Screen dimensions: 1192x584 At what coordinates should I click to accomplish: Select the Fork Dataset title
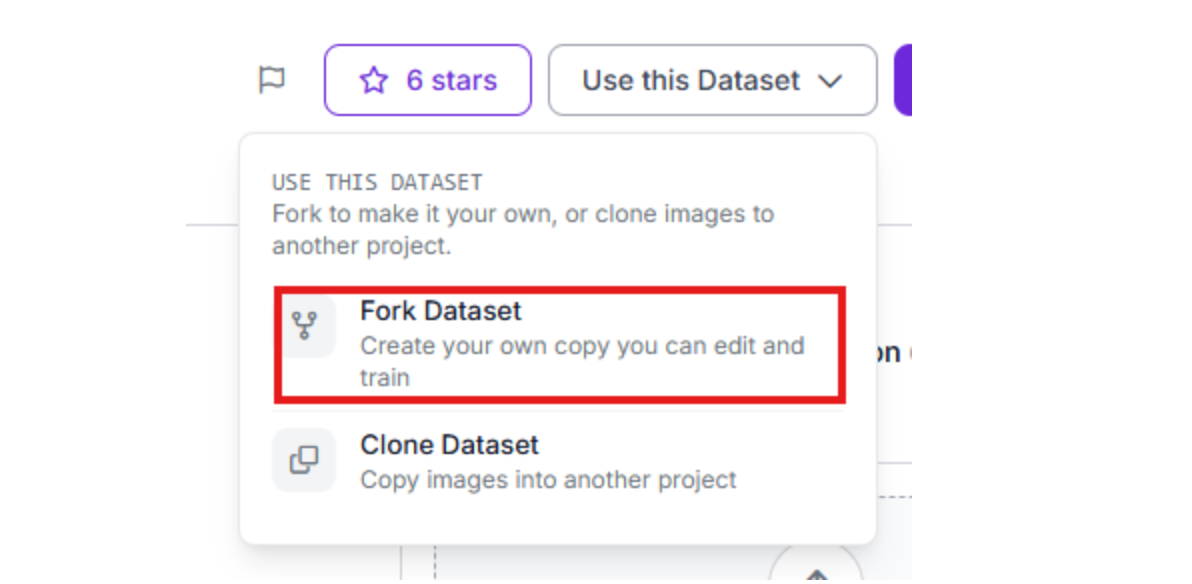click(x=441, y=311)
